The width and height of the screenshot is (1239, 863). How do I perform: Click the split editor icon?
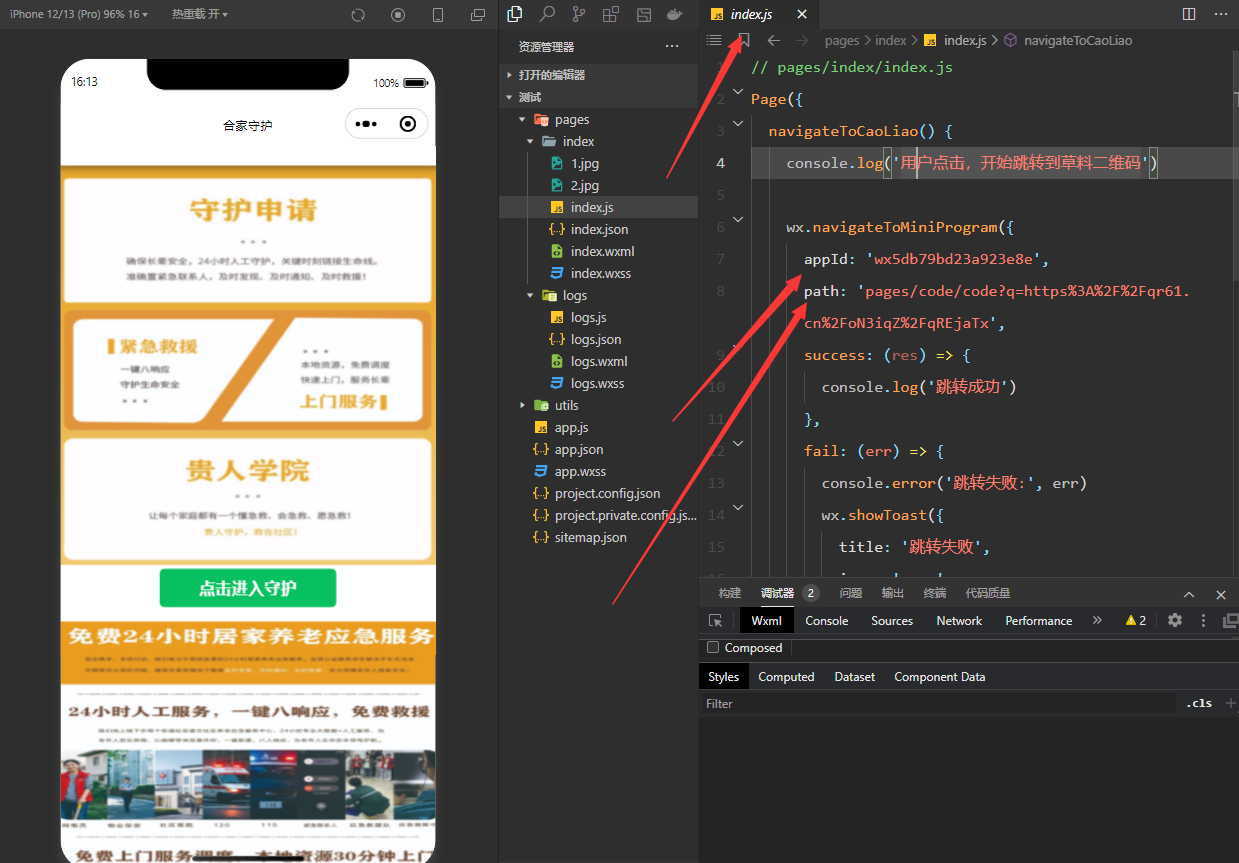coord(1189,14)
